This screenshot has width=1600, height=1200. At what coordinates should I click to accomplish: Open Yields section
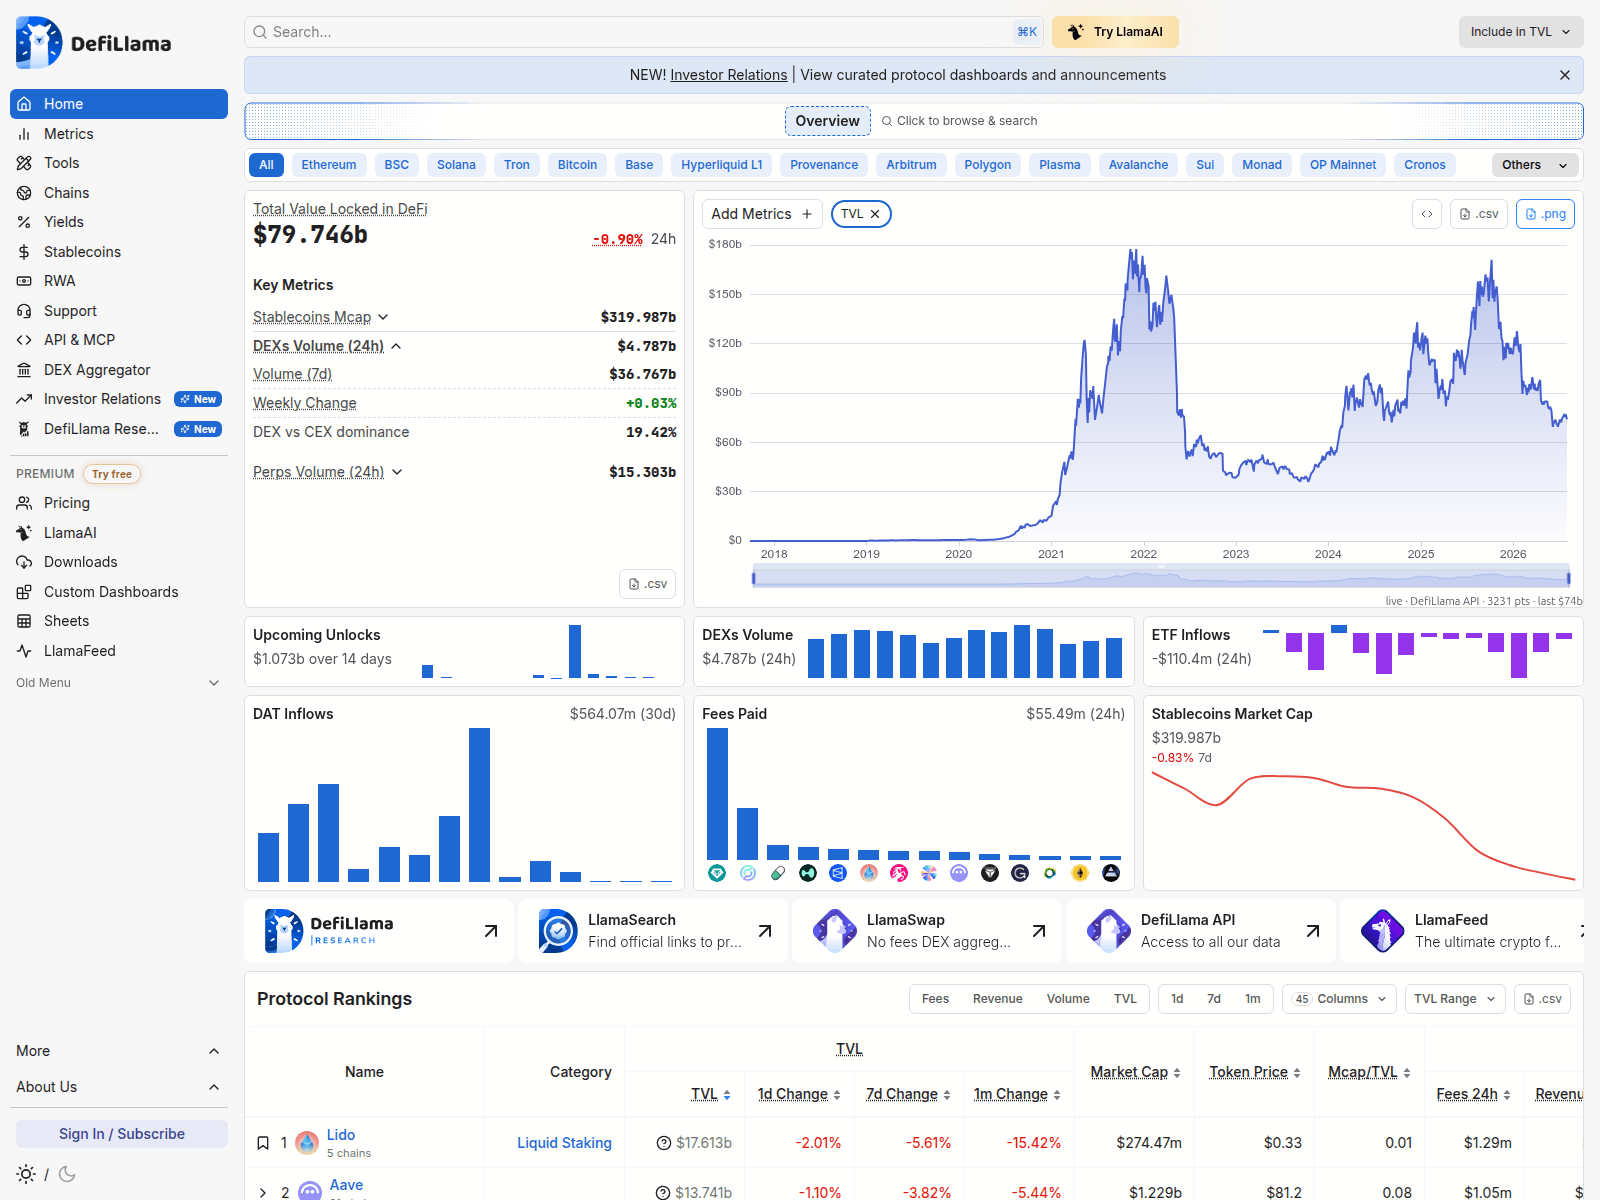pos(119,222)
